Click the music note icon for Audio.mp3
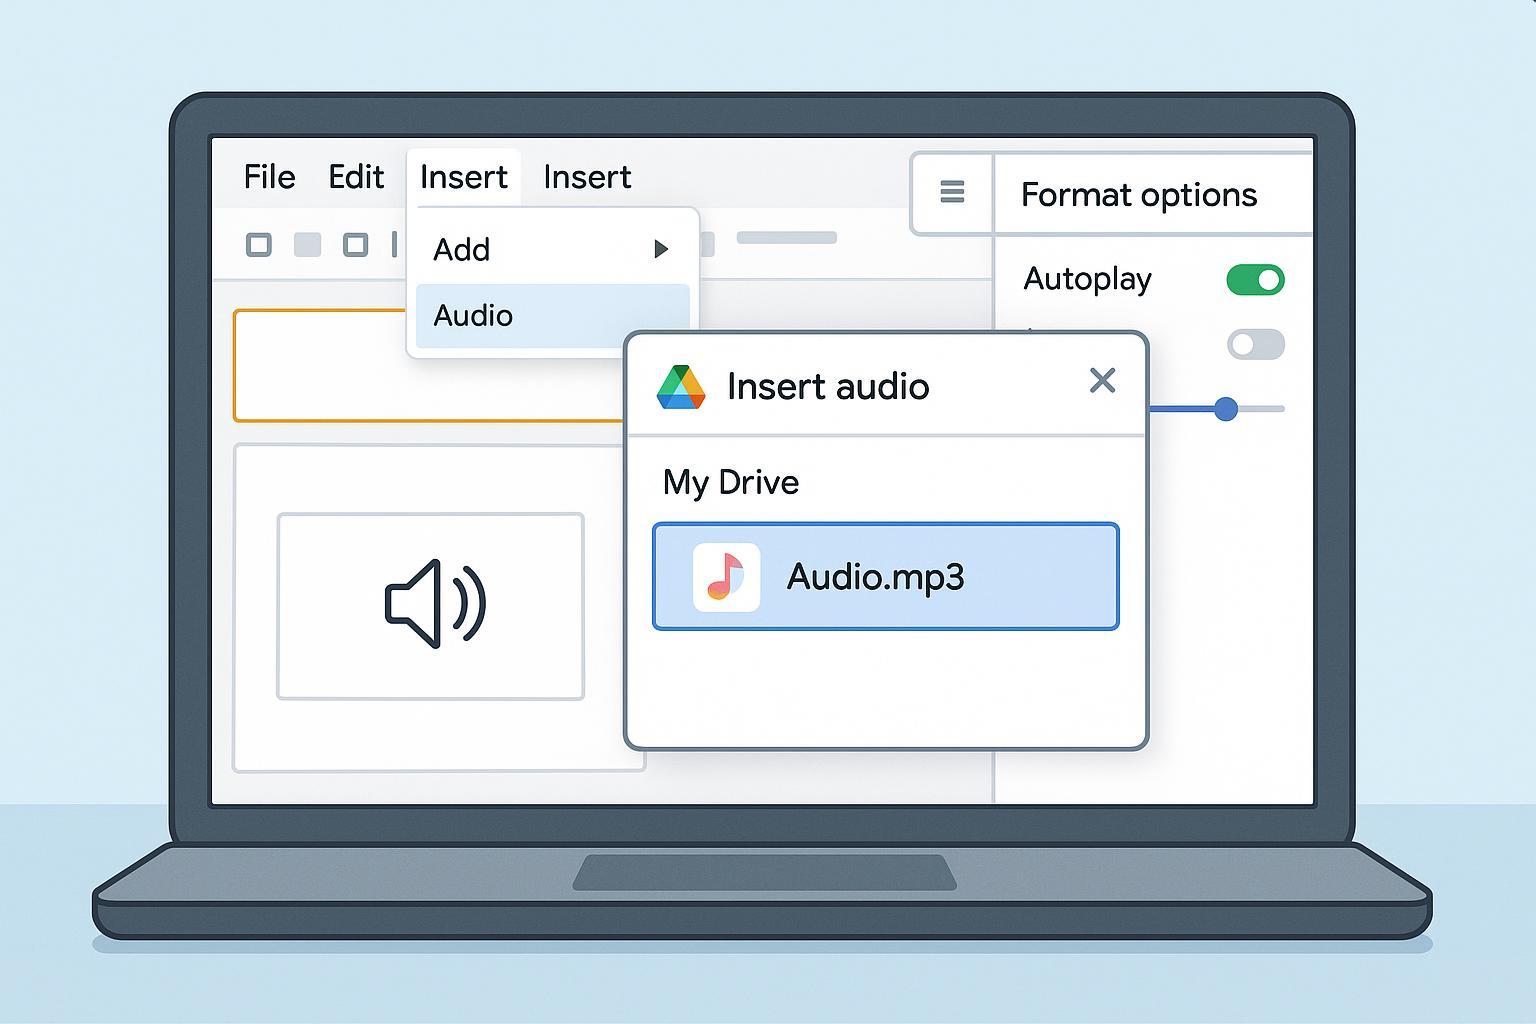The height and width of the screenshot is (1024, 1536). coord(726,577)
